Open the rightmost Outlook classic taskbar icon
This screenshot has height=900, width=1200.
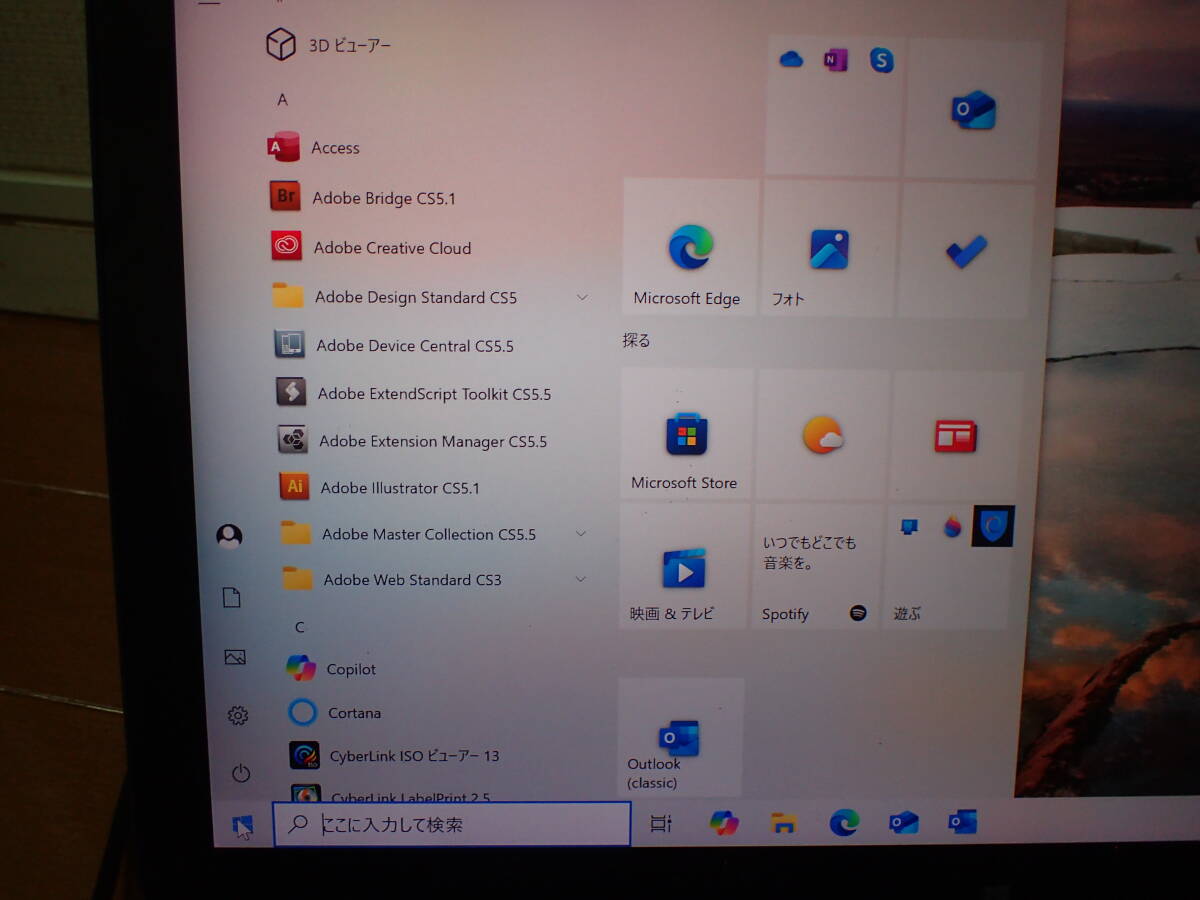click(962, 822)
